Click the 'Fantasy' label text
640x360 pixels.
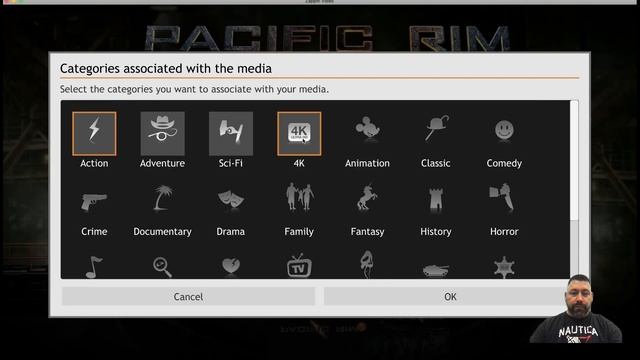[367, 232]
